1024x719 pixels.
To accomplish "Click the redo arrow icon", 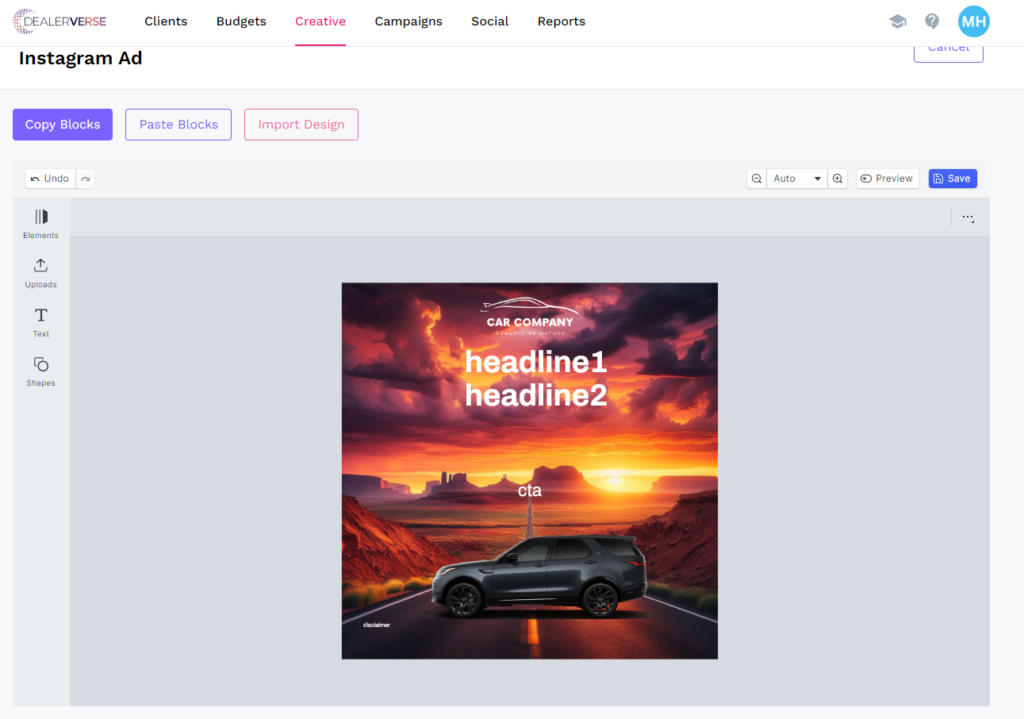I will (x=86, y=179).
